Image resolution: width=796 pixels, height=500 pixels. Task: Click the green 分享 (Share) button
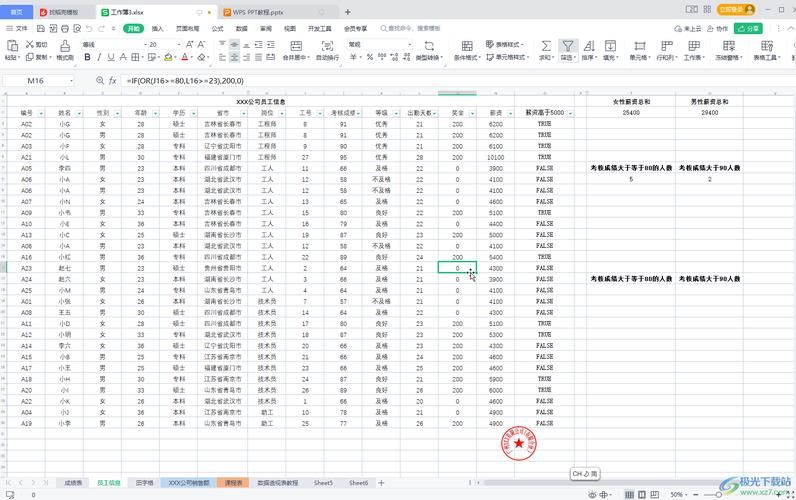pos(748,28)
